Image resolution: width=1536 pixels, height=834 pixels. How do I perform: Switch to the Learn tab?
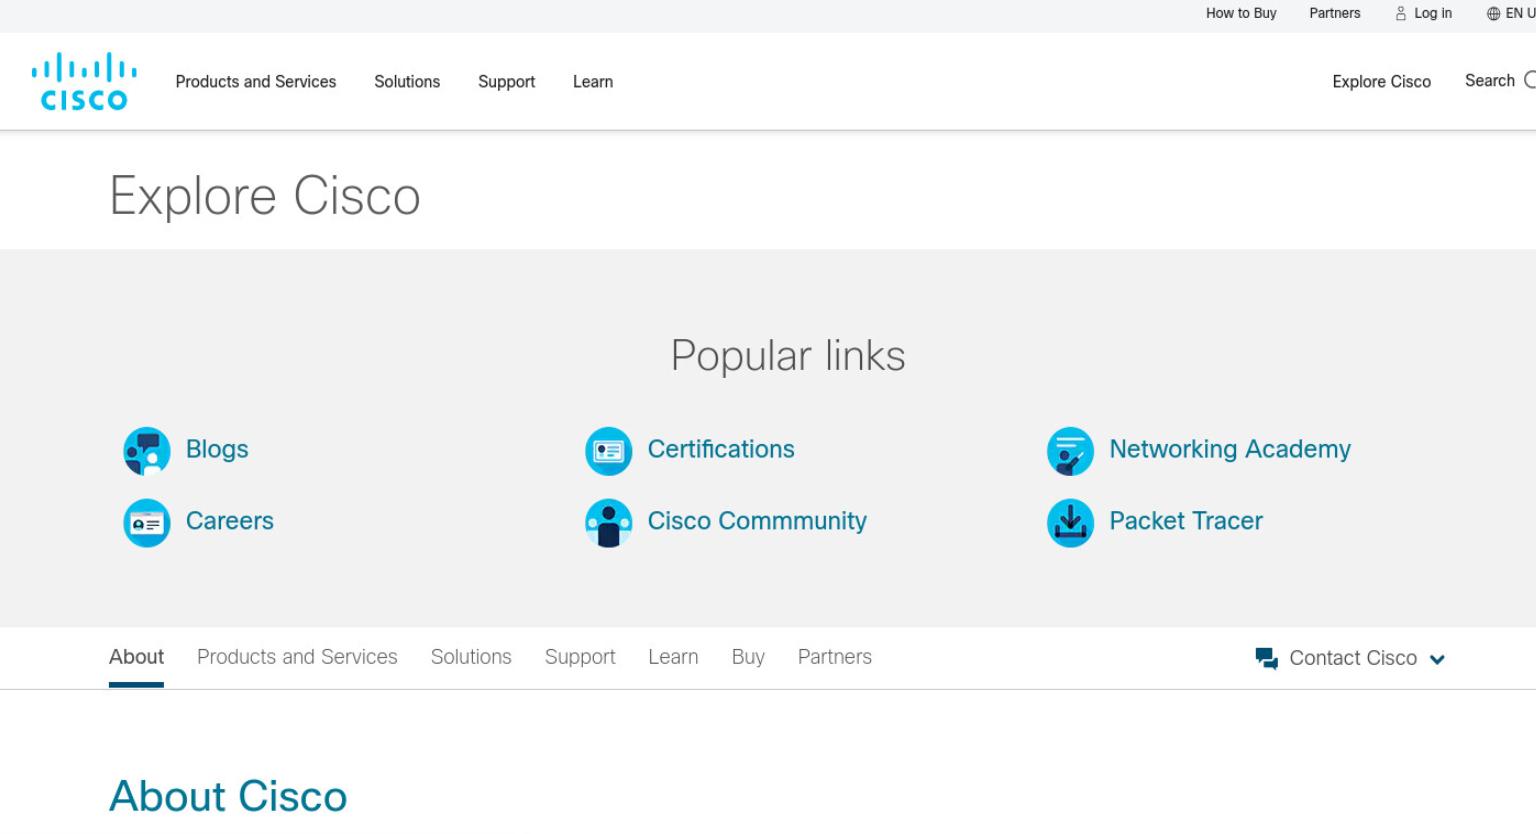pyautogui.click(x=673, y=657)
